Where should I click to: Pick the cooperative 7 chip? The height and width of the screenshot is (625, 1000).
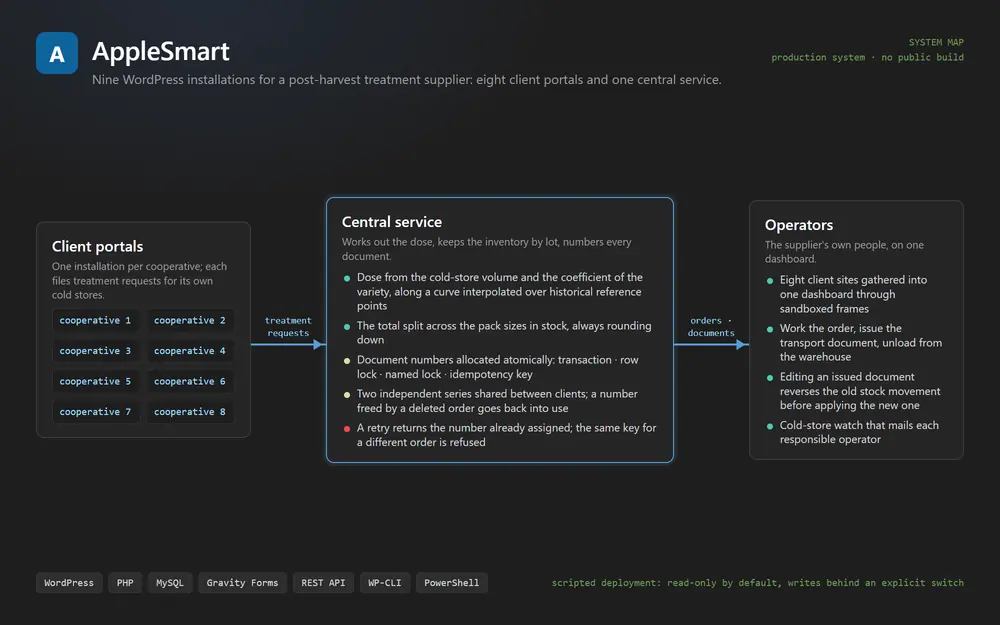[95, 412]
